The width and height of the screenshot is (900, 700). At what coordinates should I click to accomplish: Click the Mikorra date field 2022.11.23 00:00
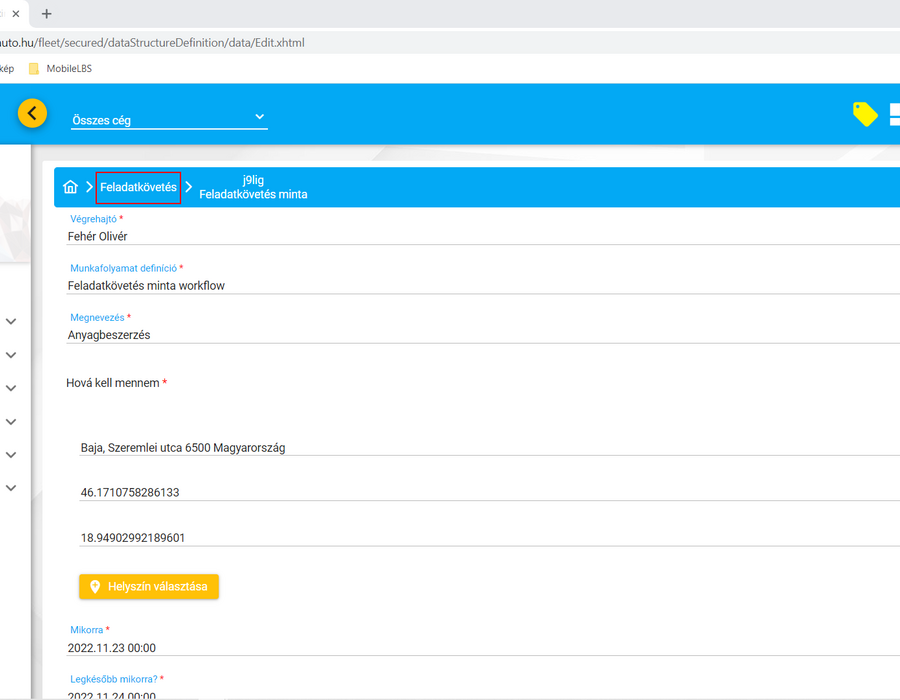pos(483,648)
